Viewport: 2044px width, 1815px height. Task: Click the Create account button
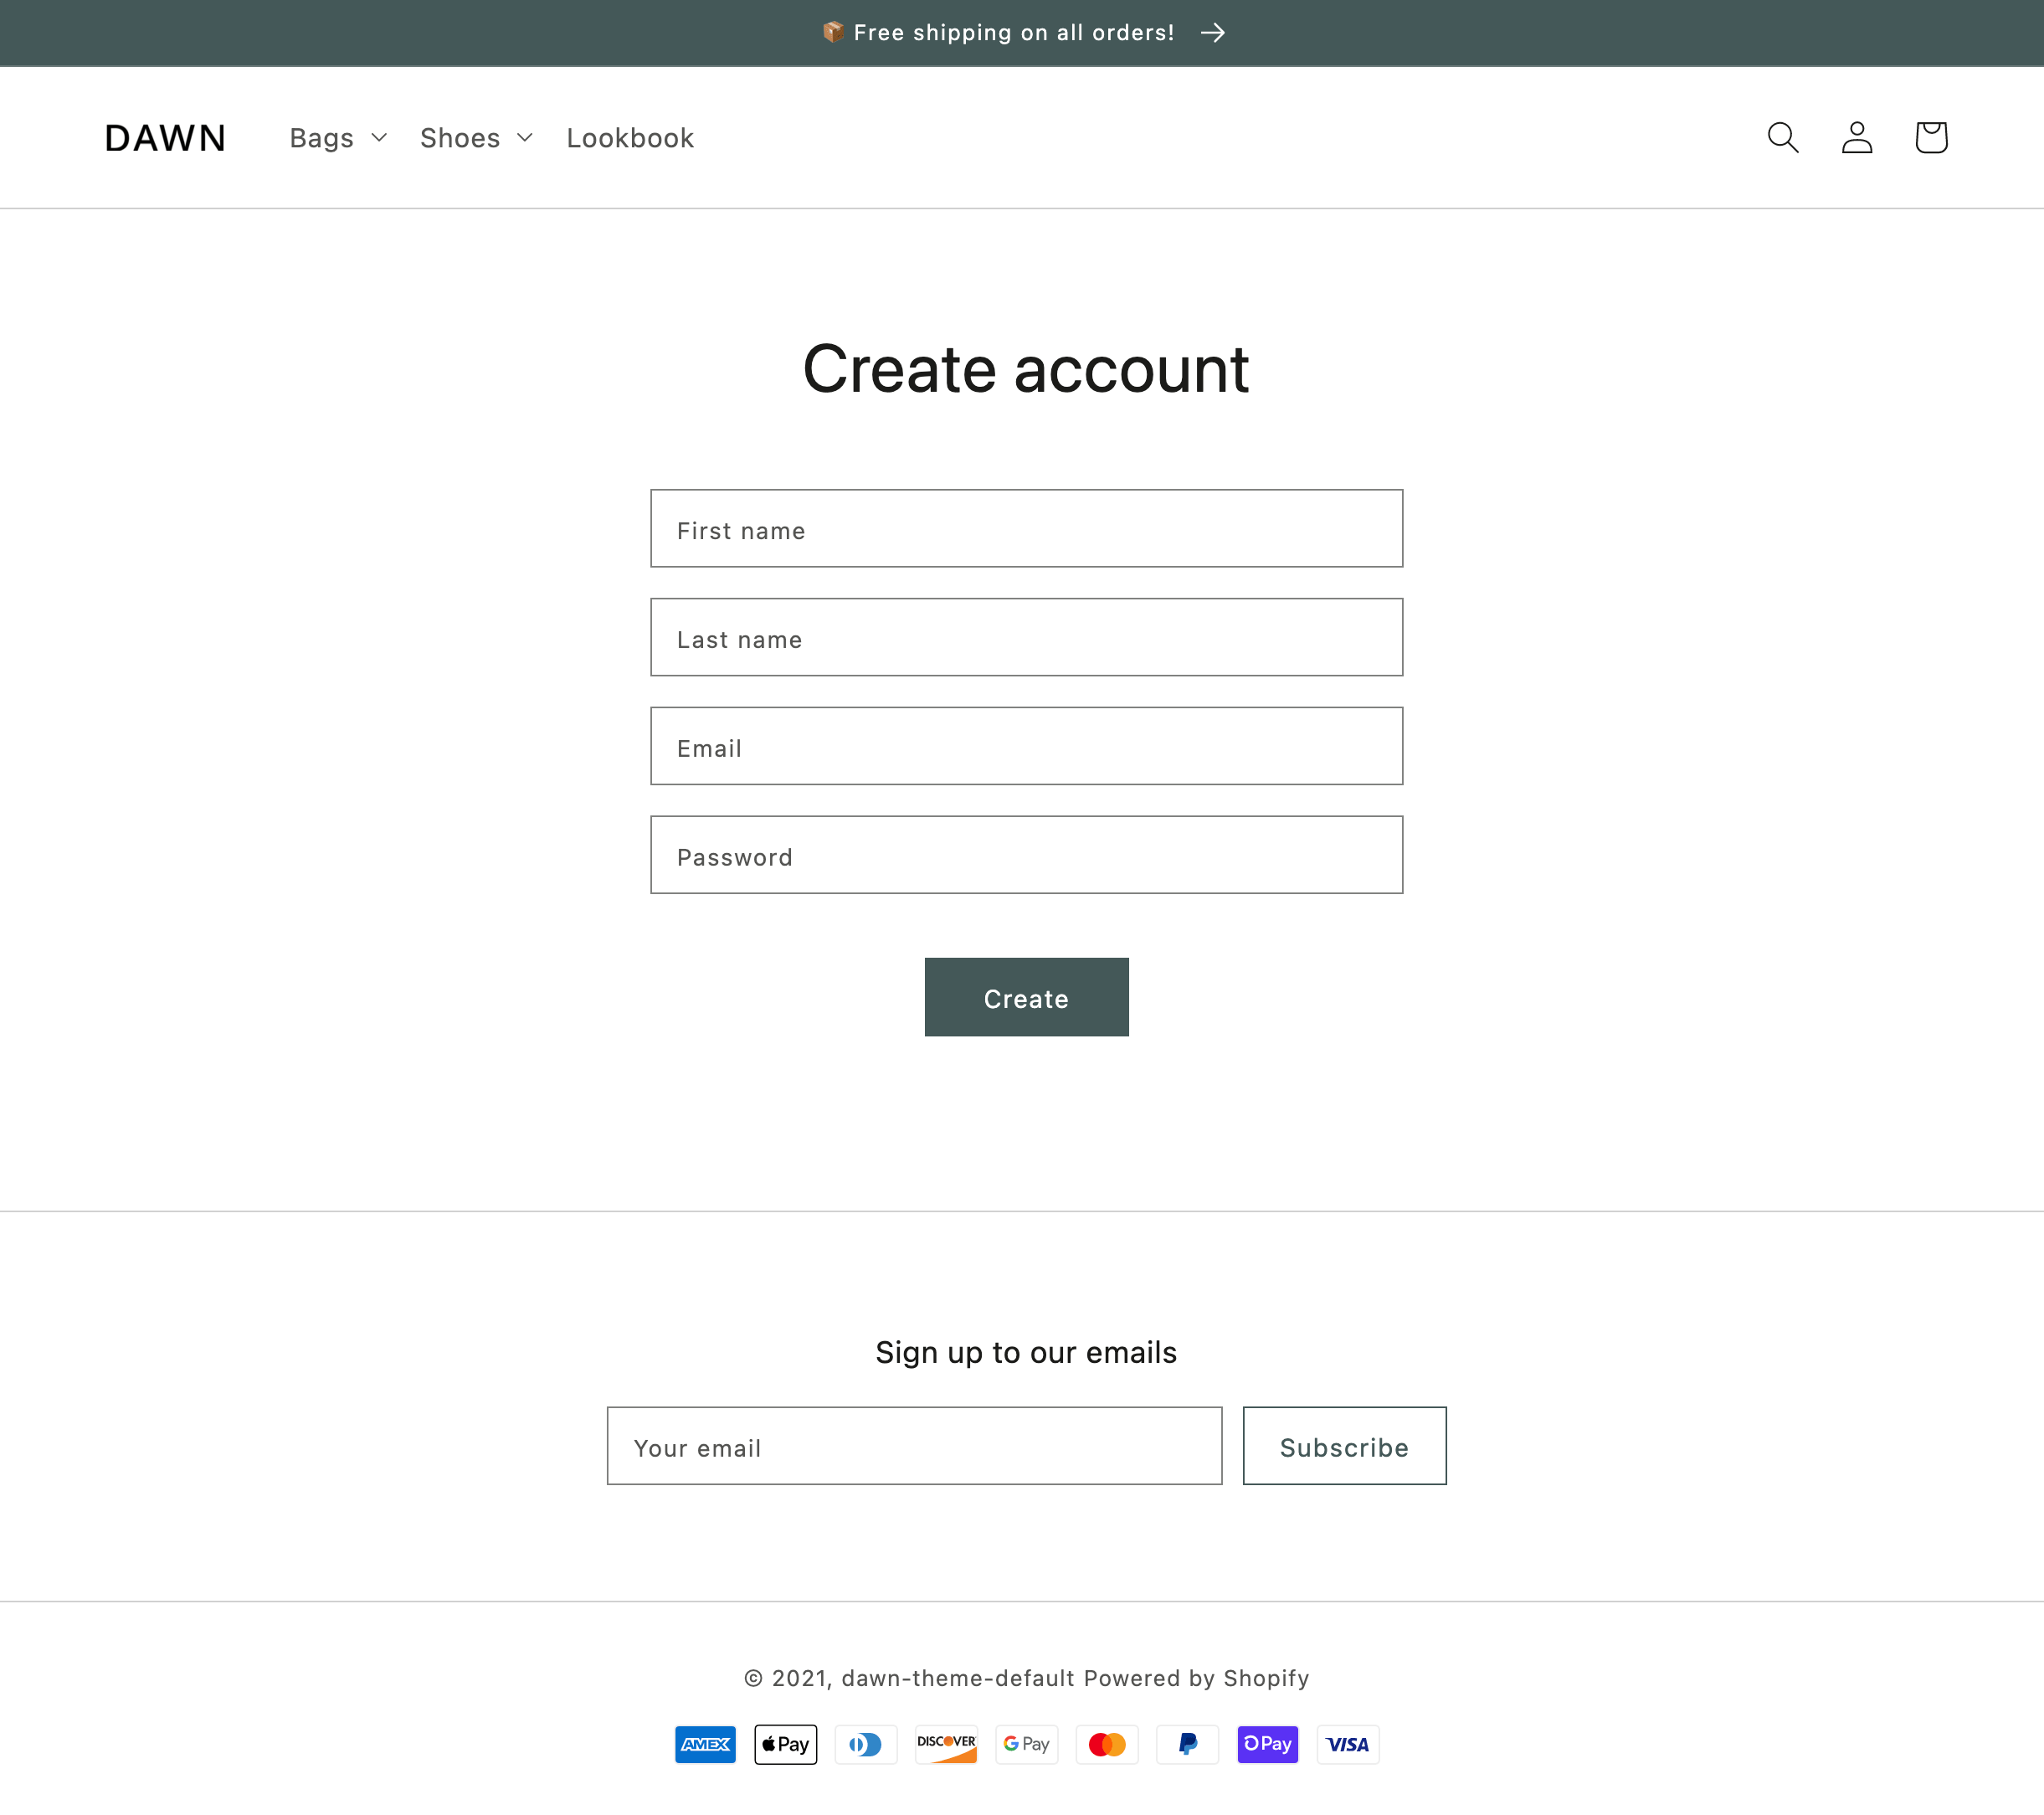tap(1026, 997)
